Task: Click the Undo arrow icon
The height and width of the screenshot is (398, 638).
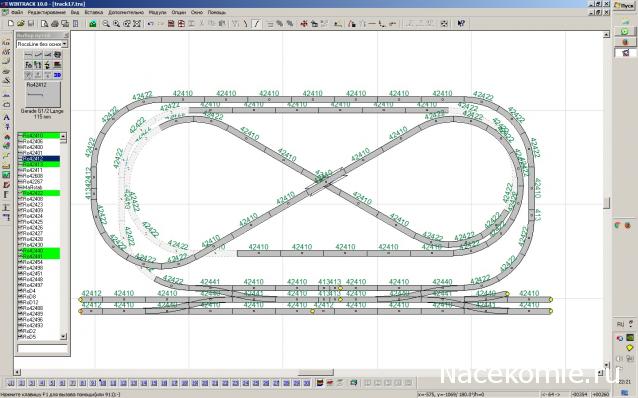Action: point(150,24)
